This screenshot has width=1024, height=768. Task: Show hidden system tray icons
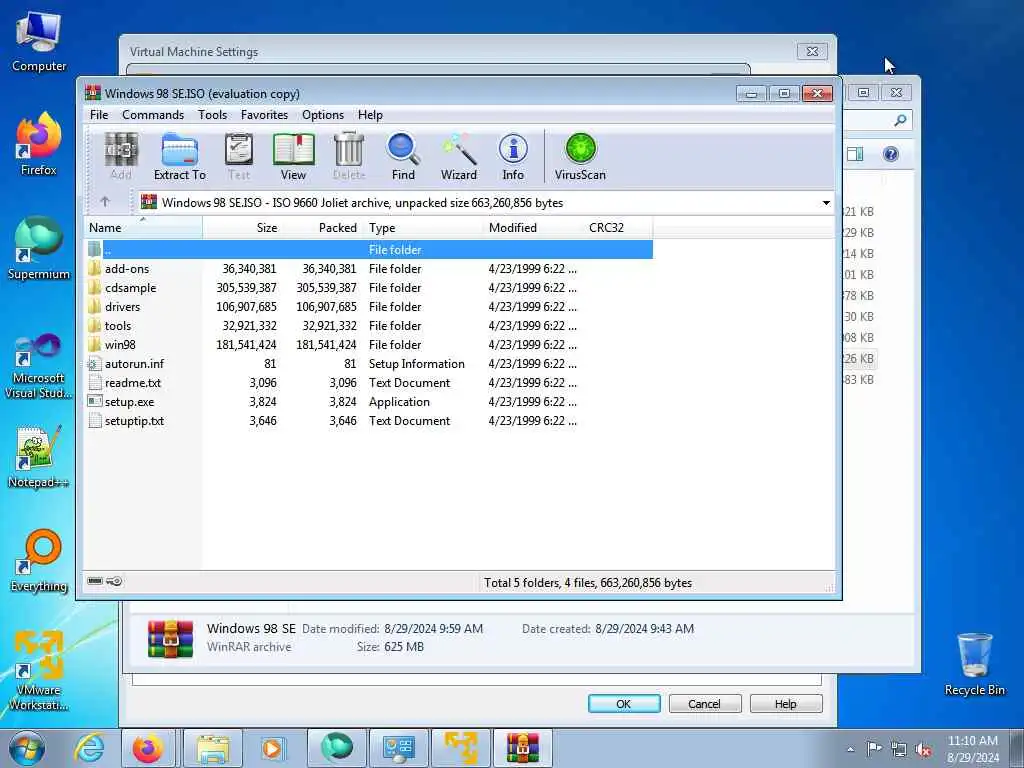850,749
